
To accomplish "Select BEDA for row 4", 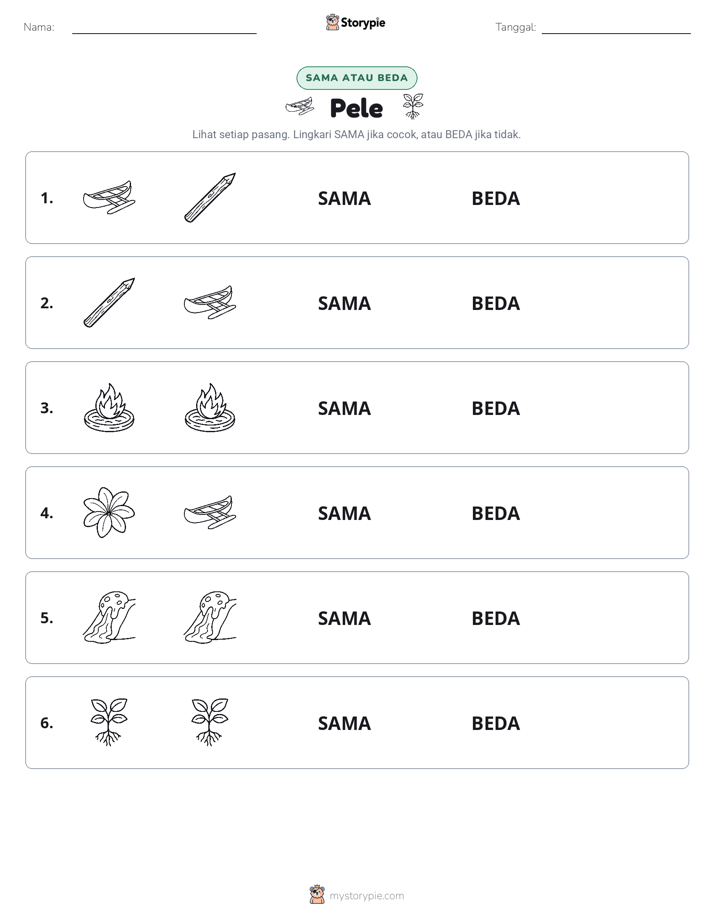I will click(495, 513).
